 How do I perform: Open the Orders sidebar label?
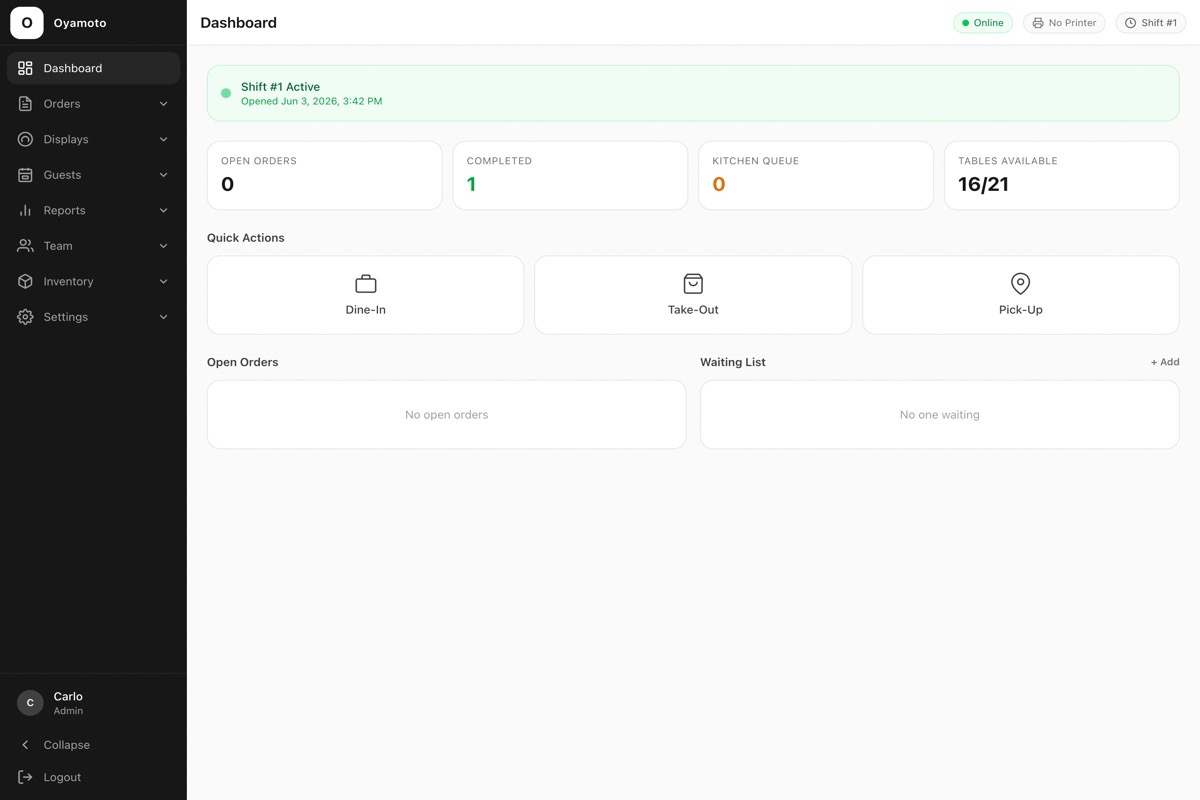[62, 104]
